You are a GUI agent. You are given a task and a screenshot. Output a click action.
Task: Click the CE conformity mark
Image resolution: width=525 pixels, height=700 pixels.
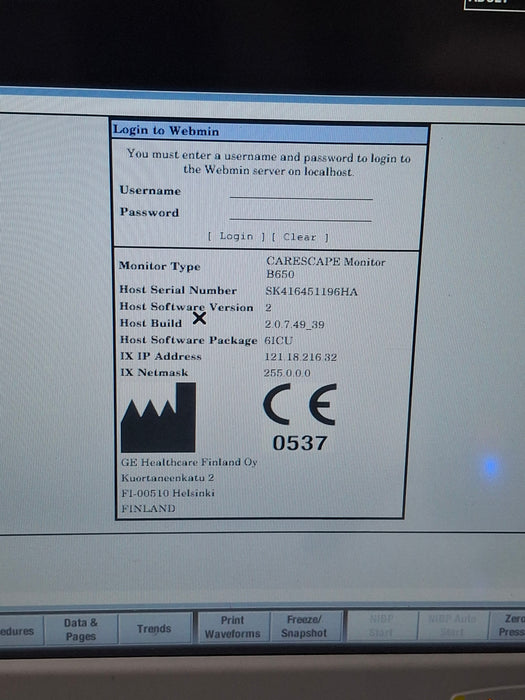(300, 405)
